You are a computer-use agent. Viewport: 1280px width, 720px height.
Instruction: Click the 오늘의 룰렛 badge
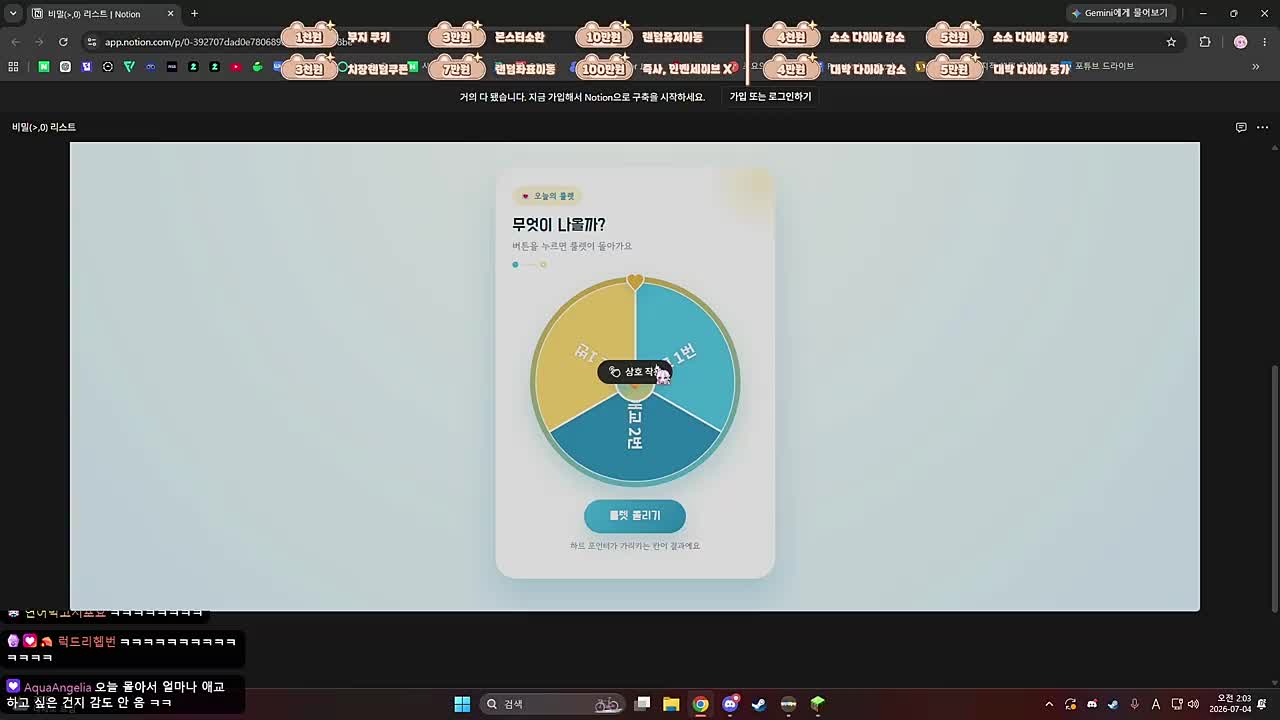tap(548, 196)
